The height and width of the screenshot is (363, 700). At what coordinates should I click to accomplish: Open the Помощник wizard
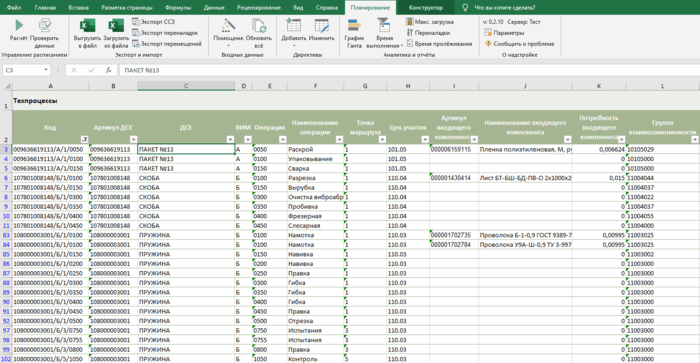[228, 33]
